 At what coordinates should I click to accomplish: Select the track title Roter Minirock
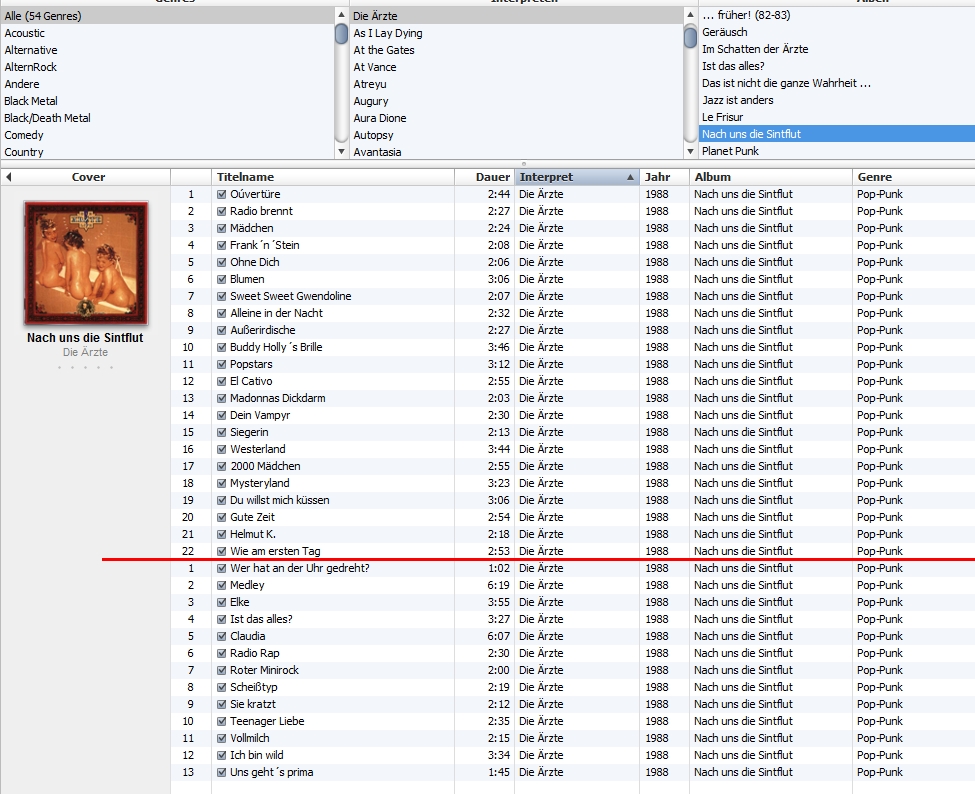[264, 670]
